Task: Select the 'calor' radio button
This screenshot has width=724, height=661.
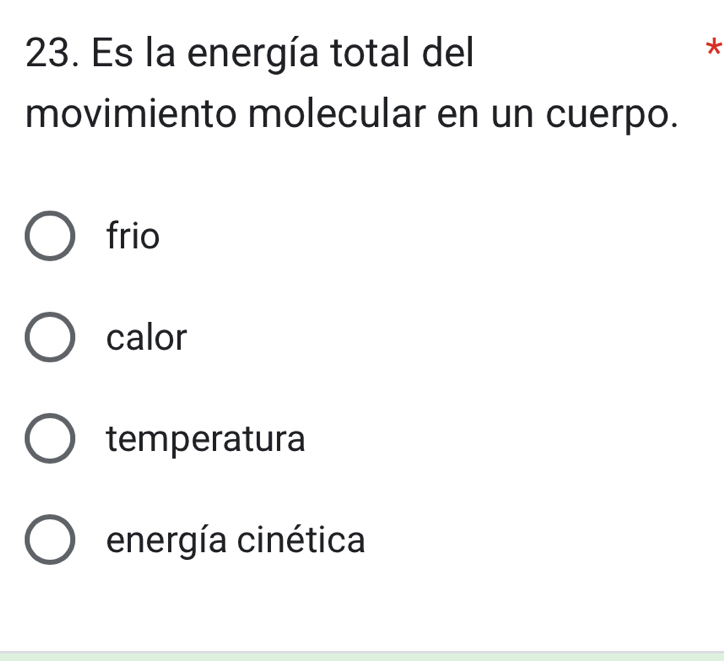Action: tap(49, 338)
